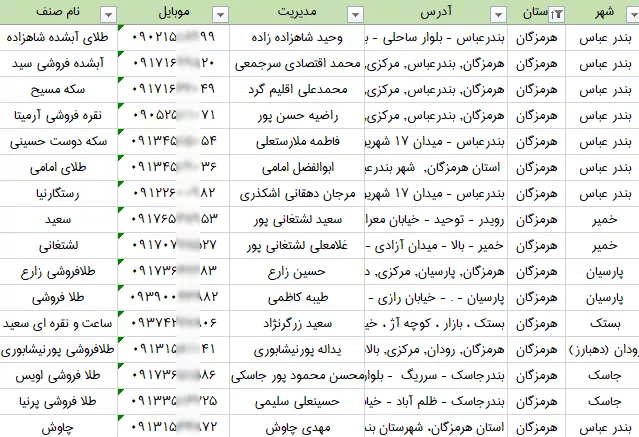639x437 pixels.
Task: Select manager cell ابوالفضل امامی
Action: 297,168
